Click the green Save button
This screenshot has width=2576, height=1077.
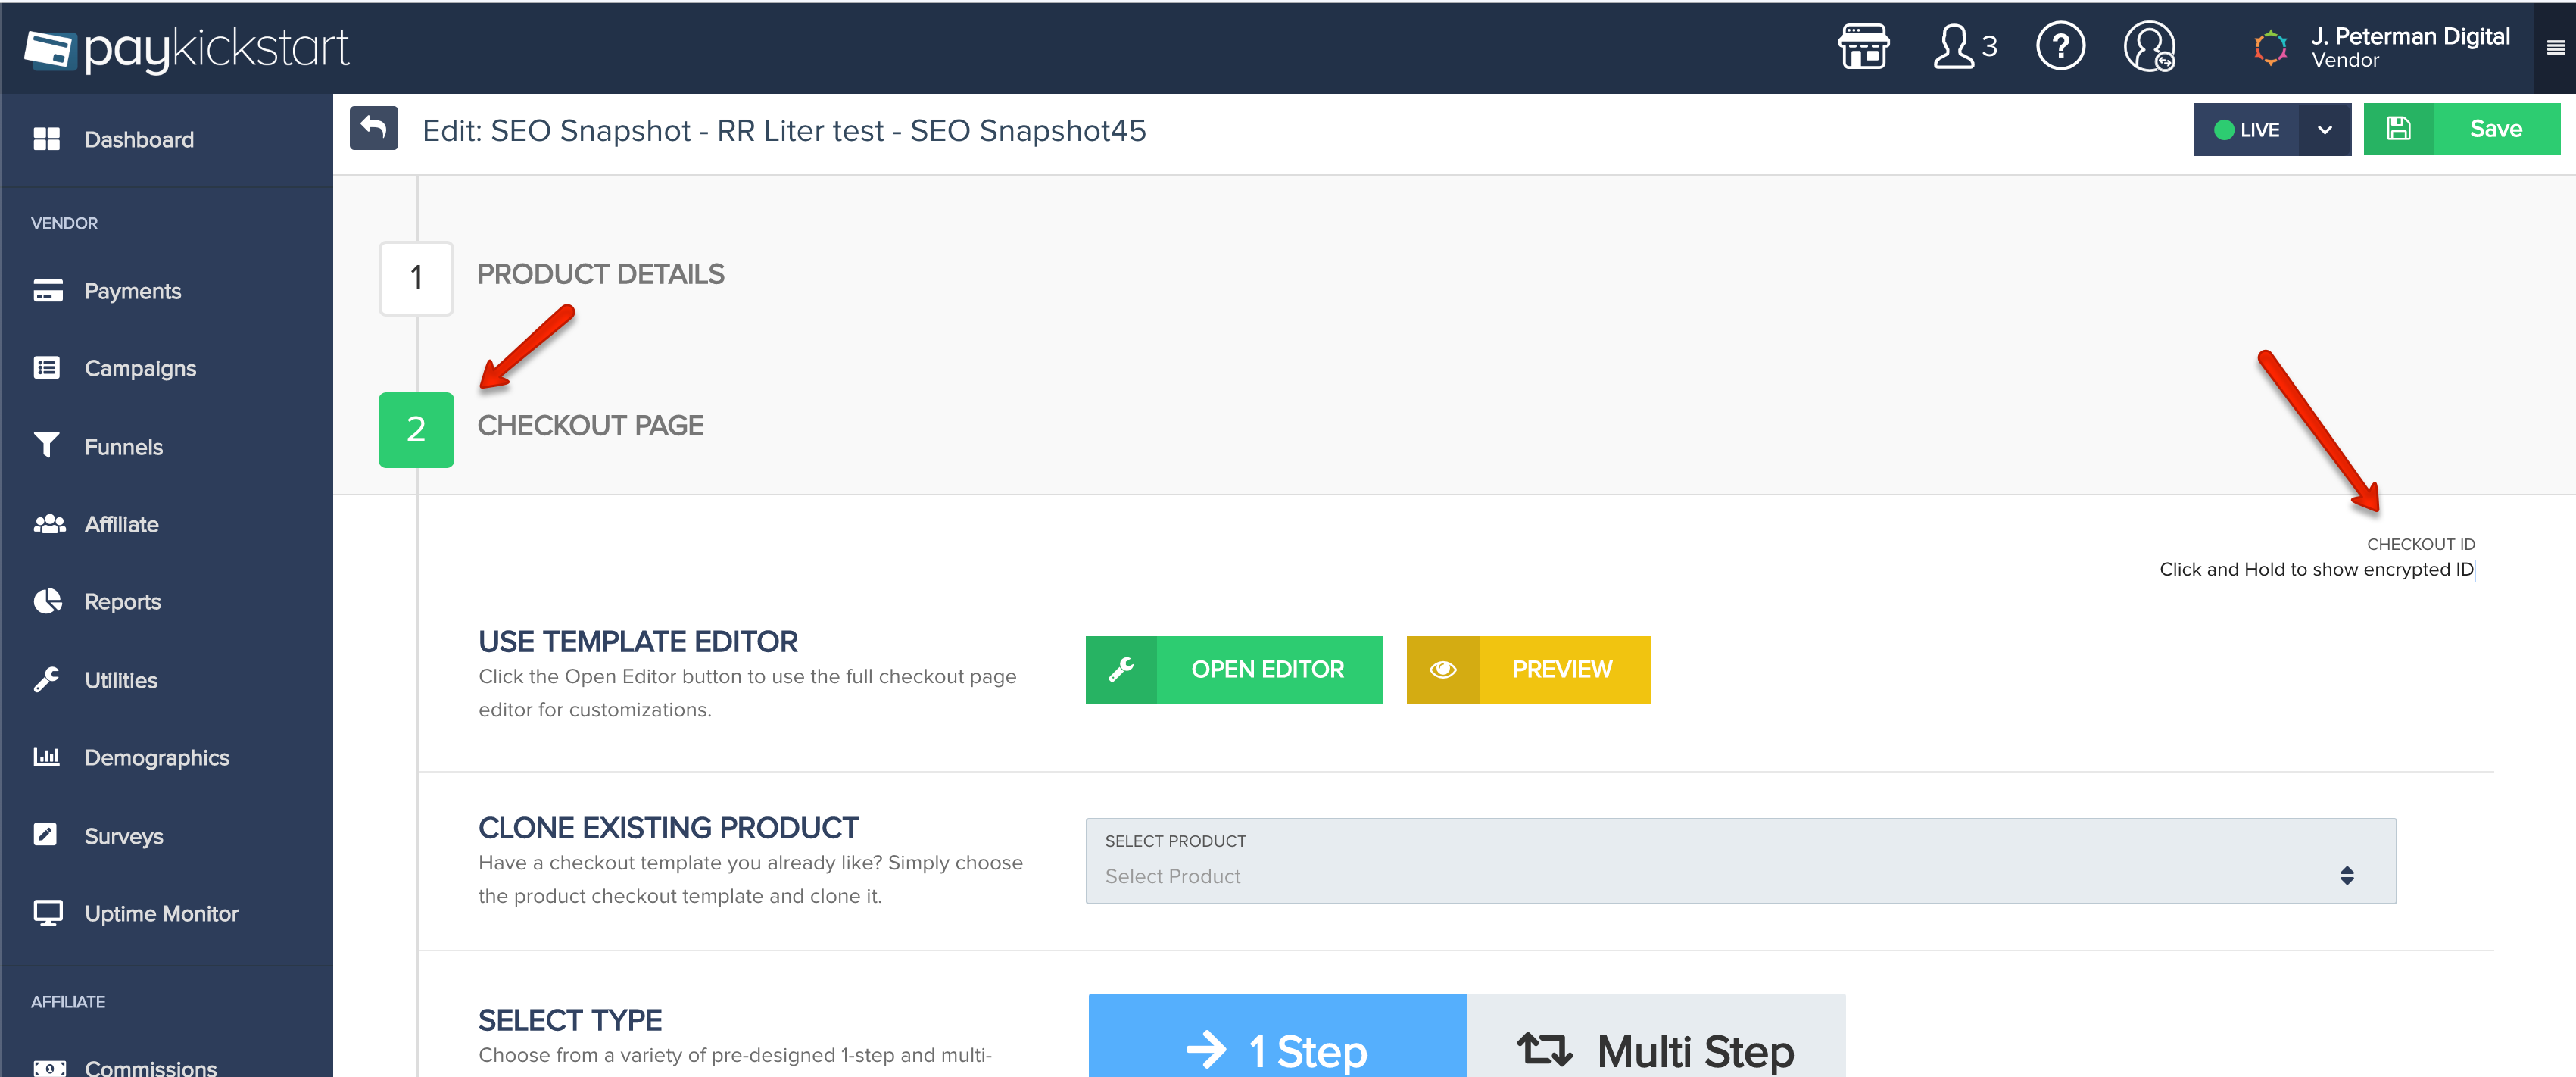[x=2495, y=129]
